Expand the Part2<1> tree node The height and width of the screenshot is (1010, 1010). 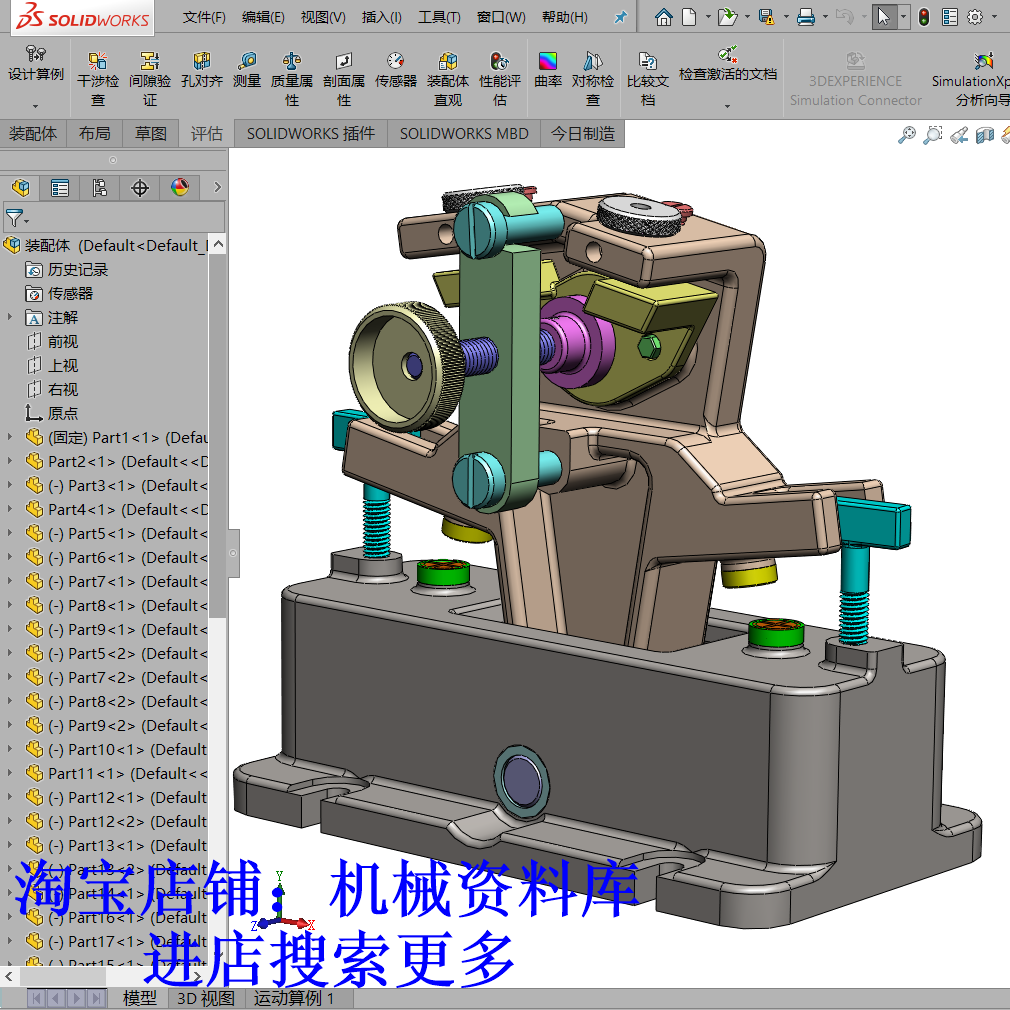[x=8, y=461]
